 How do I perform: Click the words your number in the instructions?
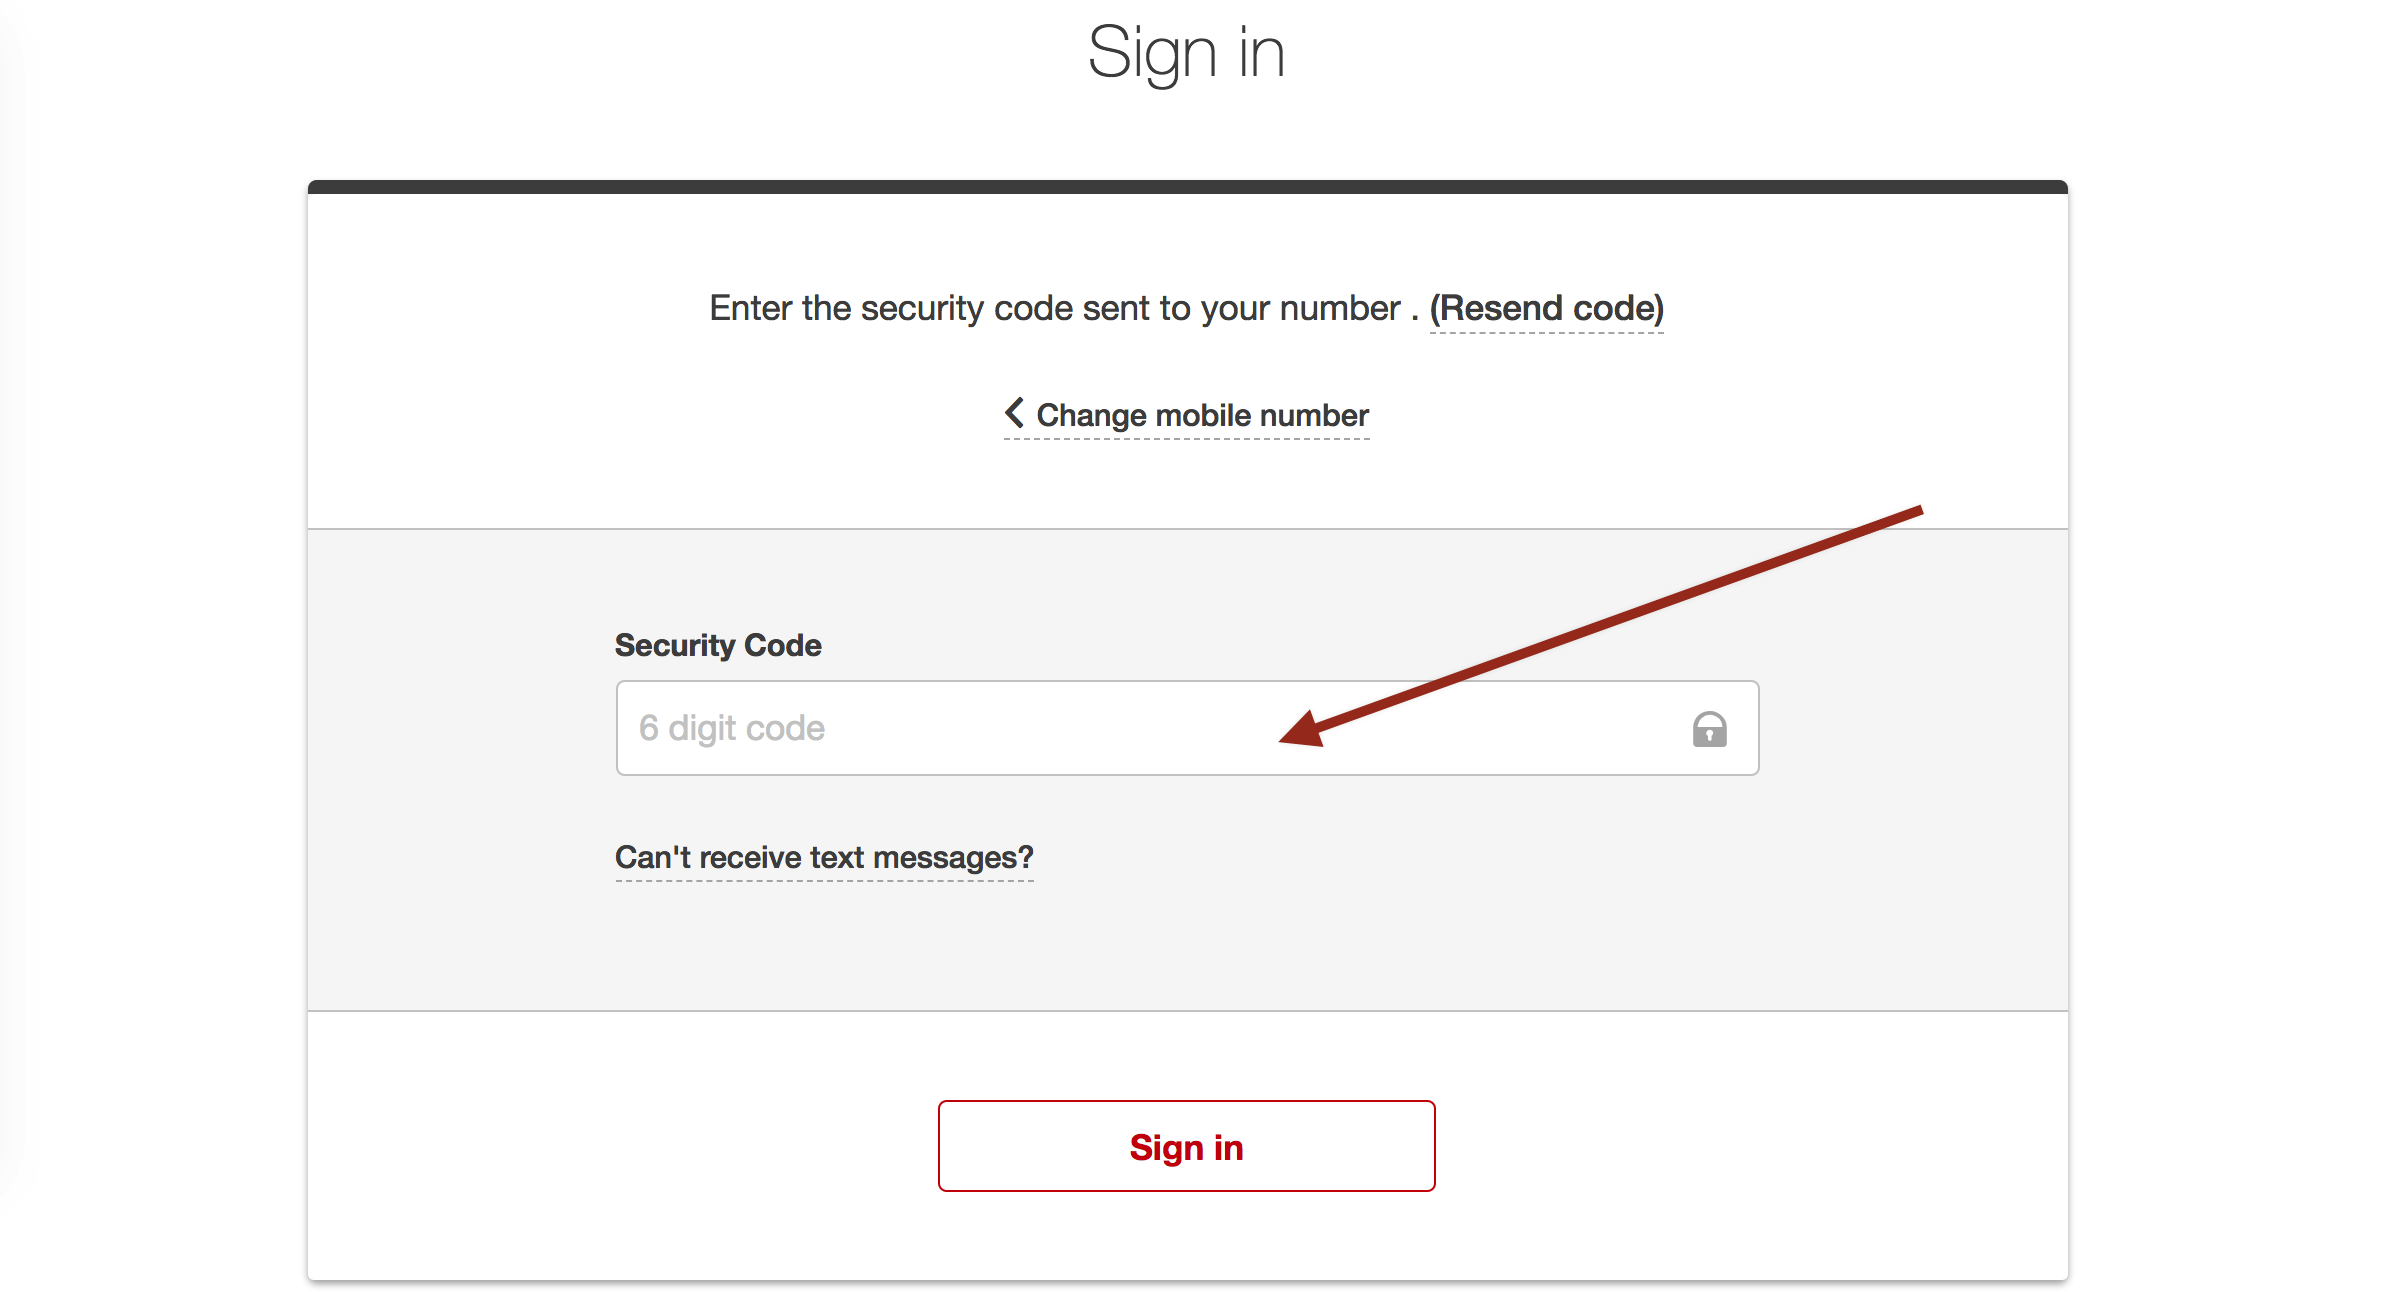[1300, 308]
